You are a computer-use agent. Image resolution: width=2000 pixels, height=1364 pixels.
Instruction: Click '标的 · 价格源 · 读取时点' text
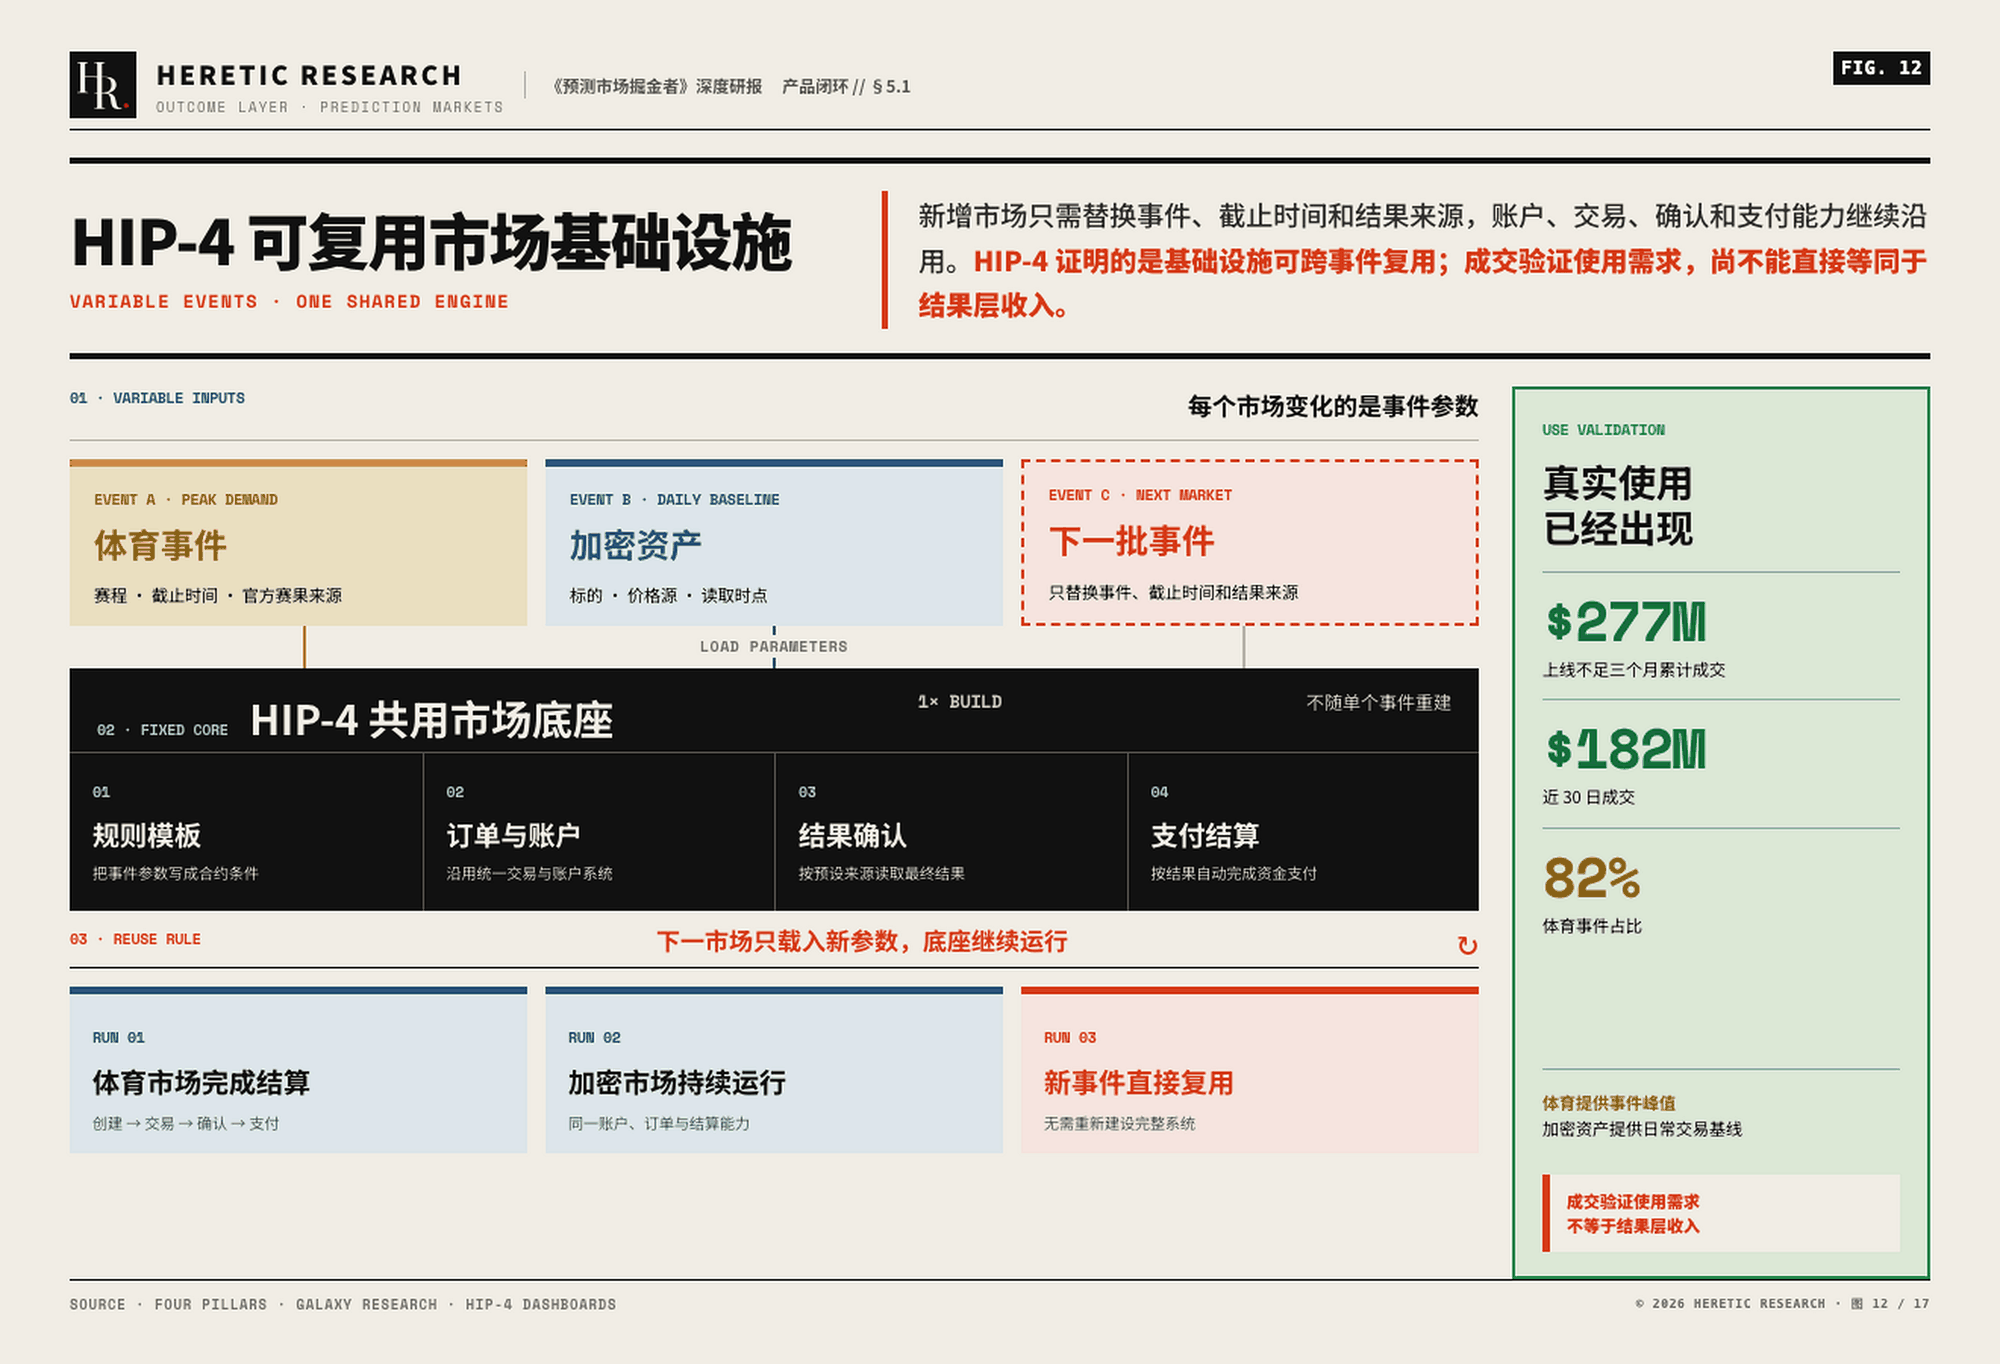pos(669,596)
